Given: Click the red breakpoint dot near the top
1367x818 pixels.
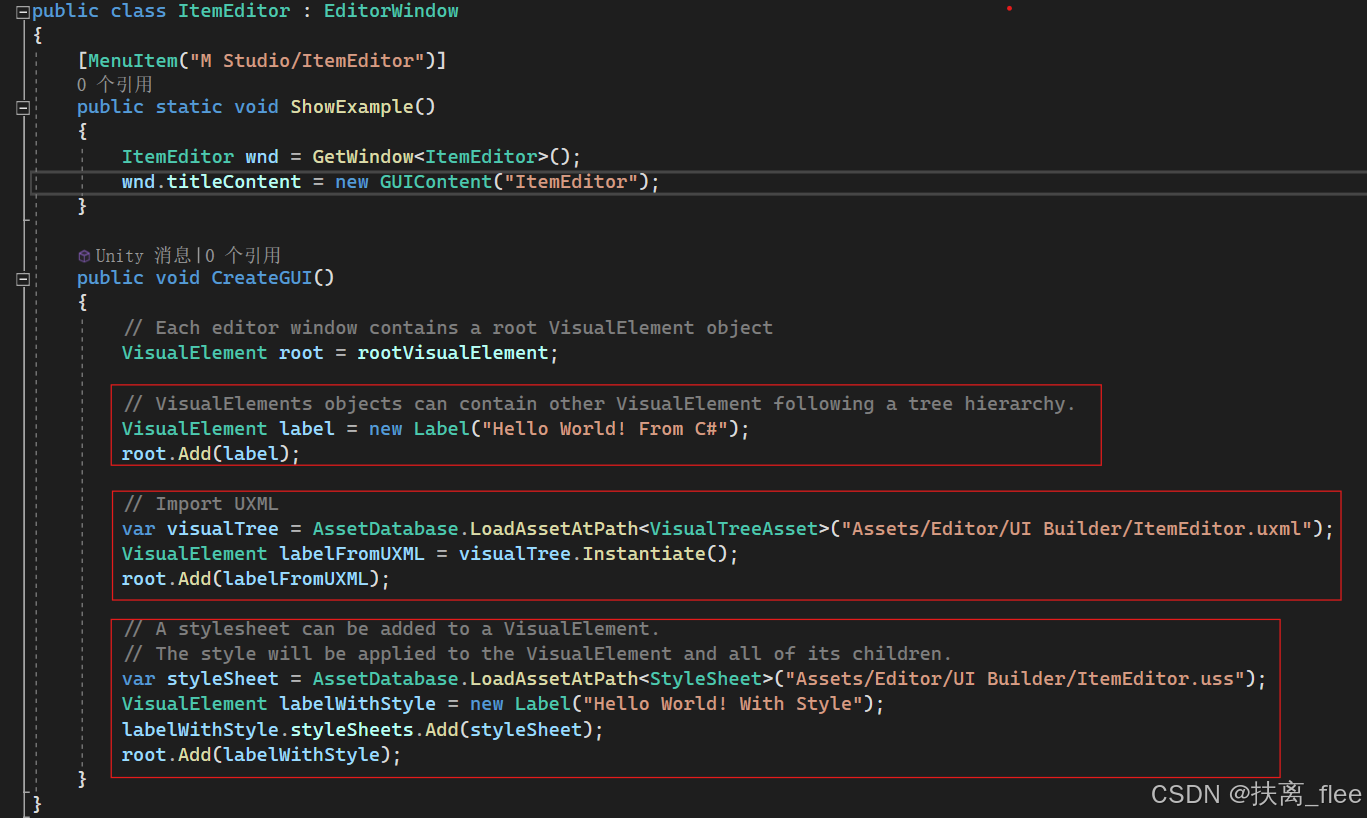Looking at the screenshot, I should 1008,8.
